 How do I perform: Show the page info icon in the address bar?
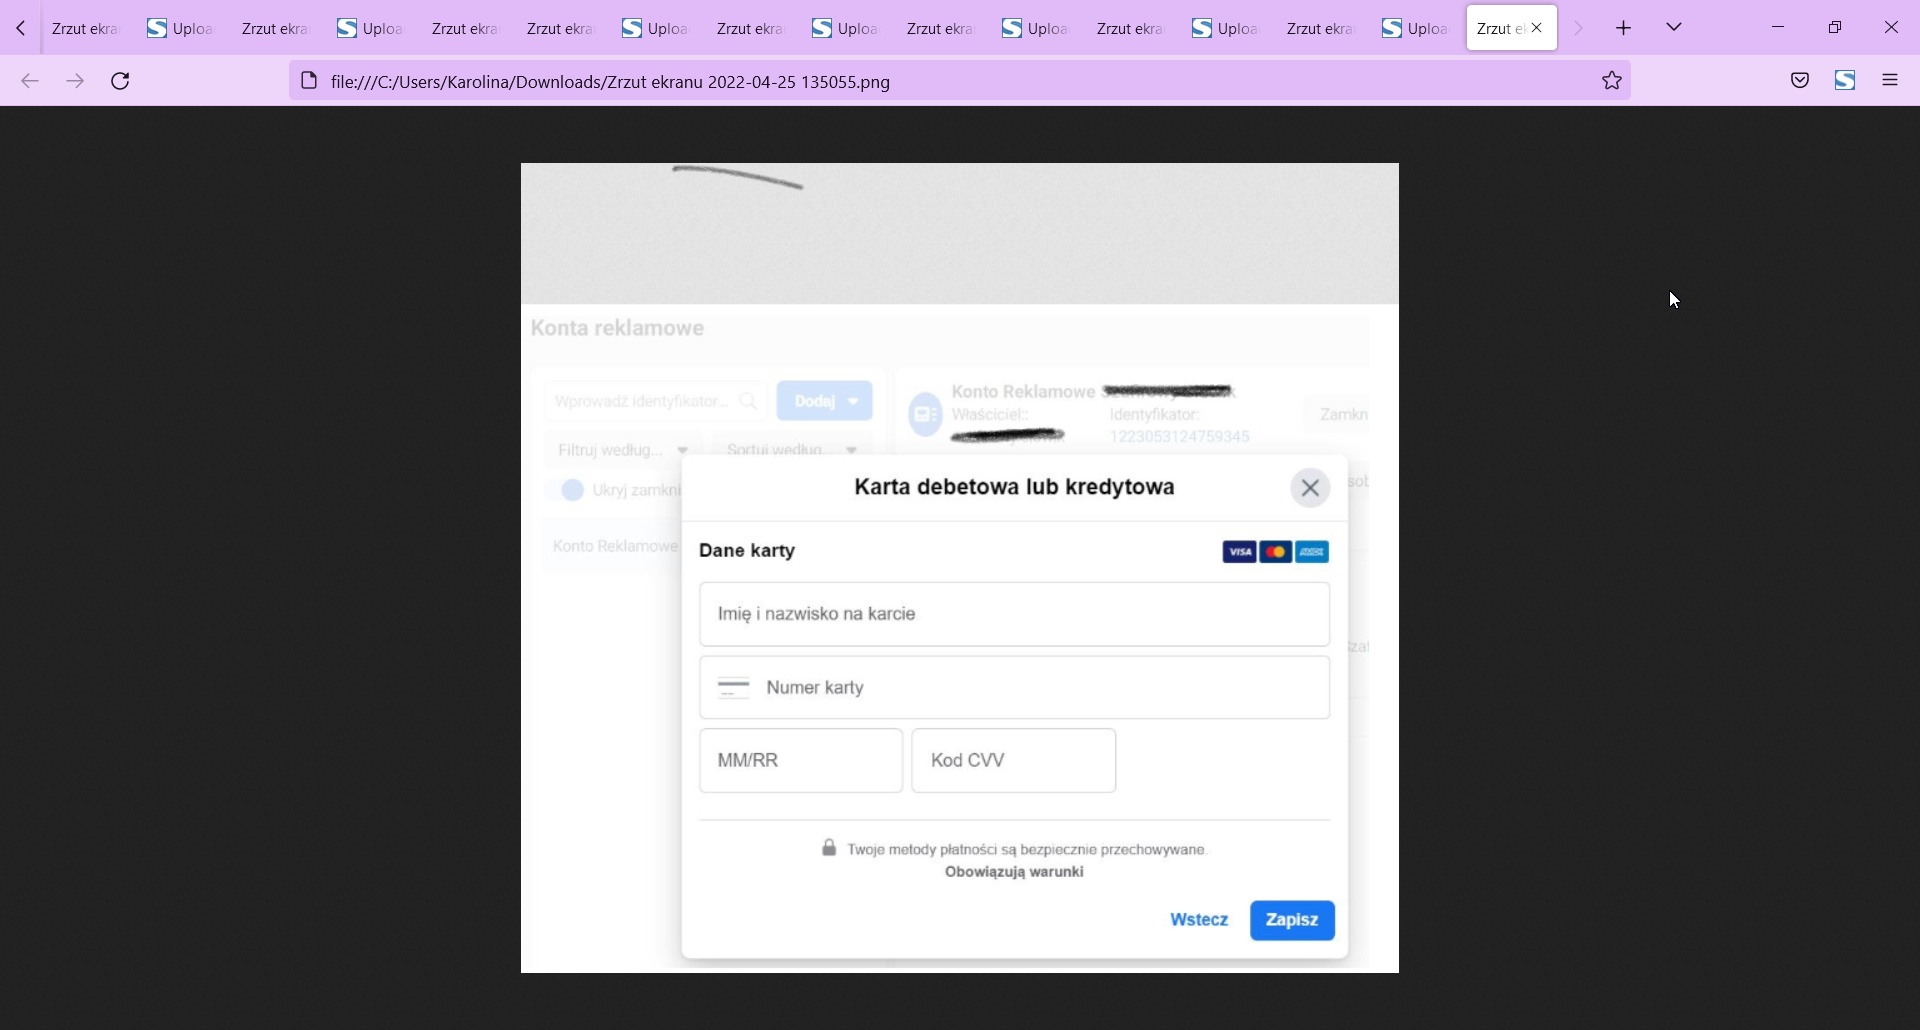(309, 81)
